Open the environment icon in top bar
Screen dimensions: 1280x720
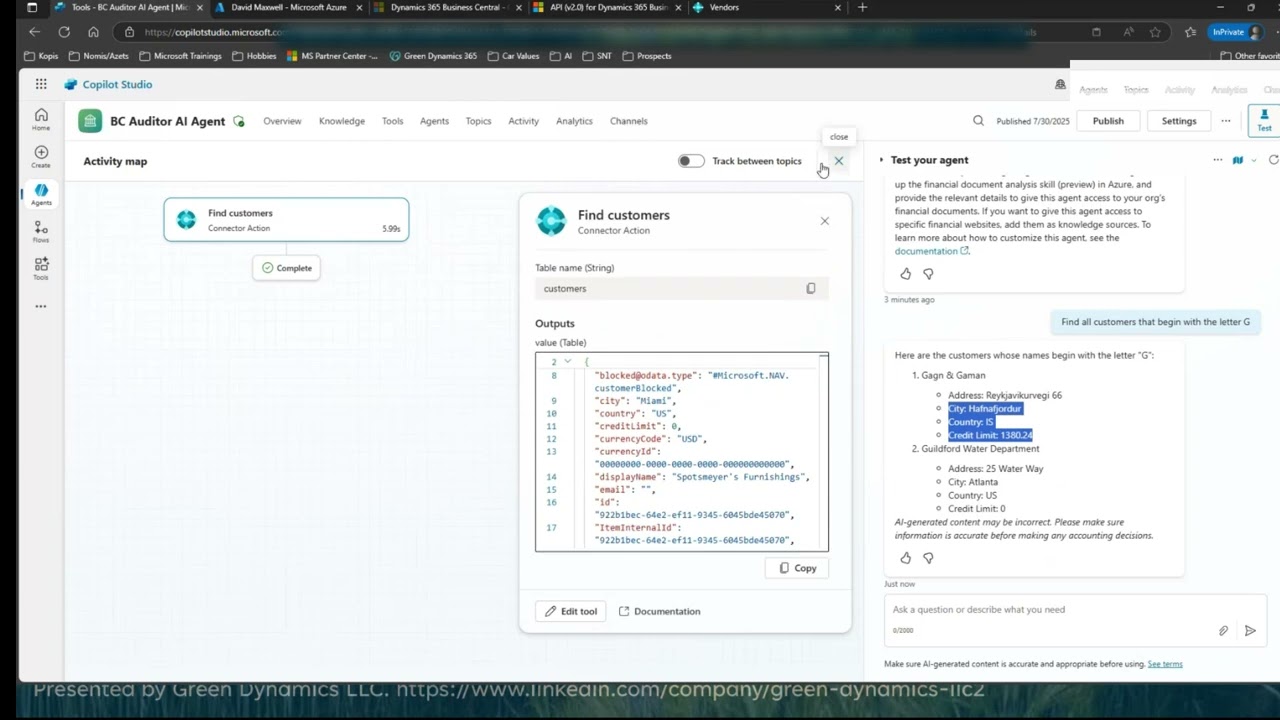click(1060, 84)
